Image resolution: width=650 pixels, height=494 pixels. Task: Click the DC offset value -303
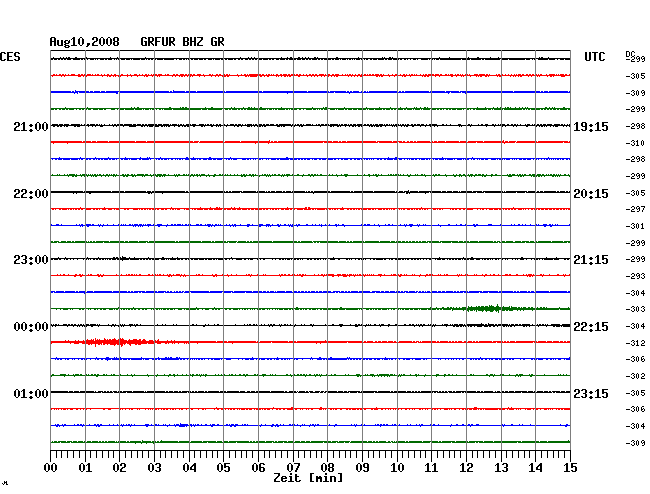click(635, 309)
